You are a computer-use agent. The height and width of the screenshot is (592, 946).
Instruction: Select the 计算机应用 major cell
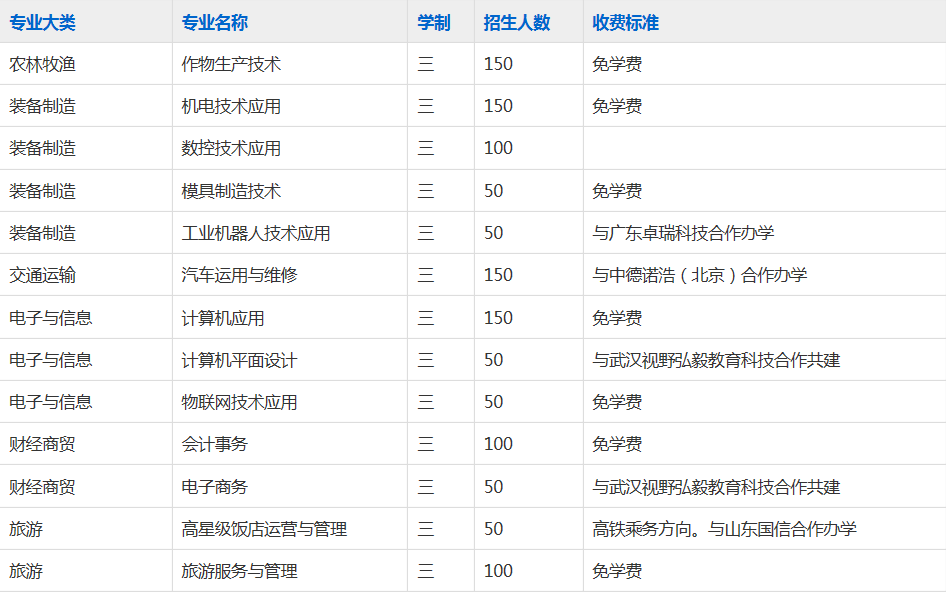(x=290, y=318)
